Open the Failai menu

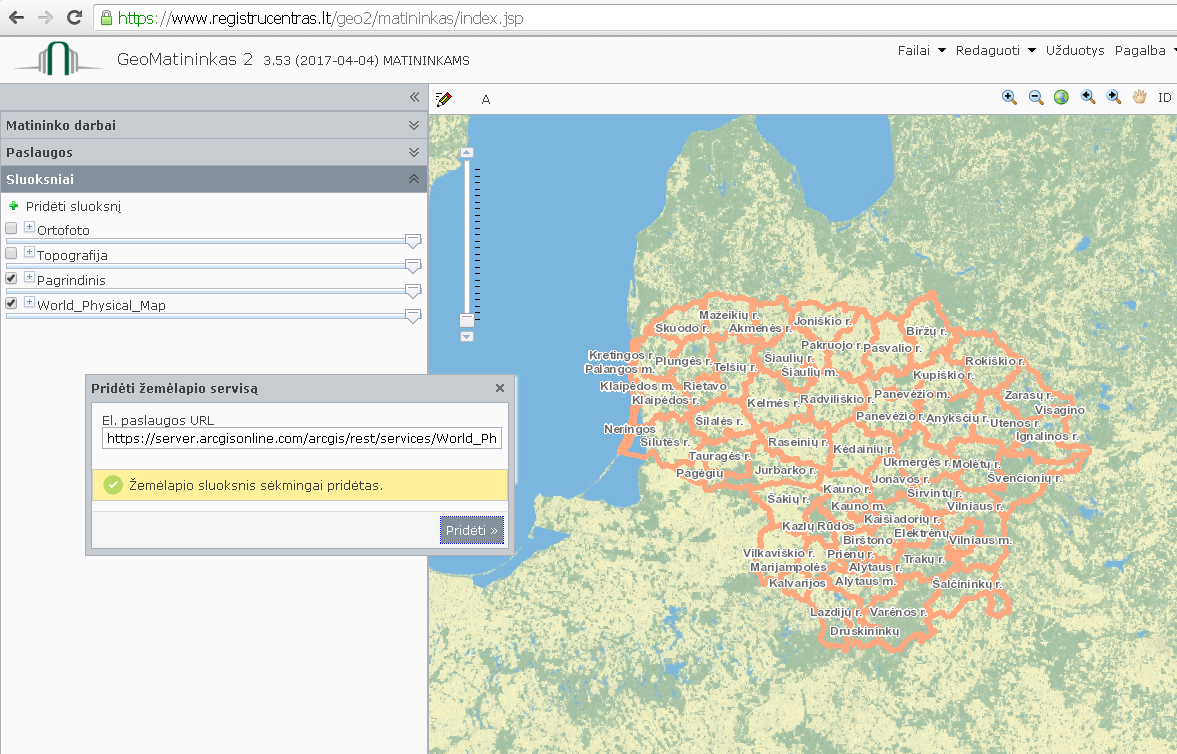[921, 50]
